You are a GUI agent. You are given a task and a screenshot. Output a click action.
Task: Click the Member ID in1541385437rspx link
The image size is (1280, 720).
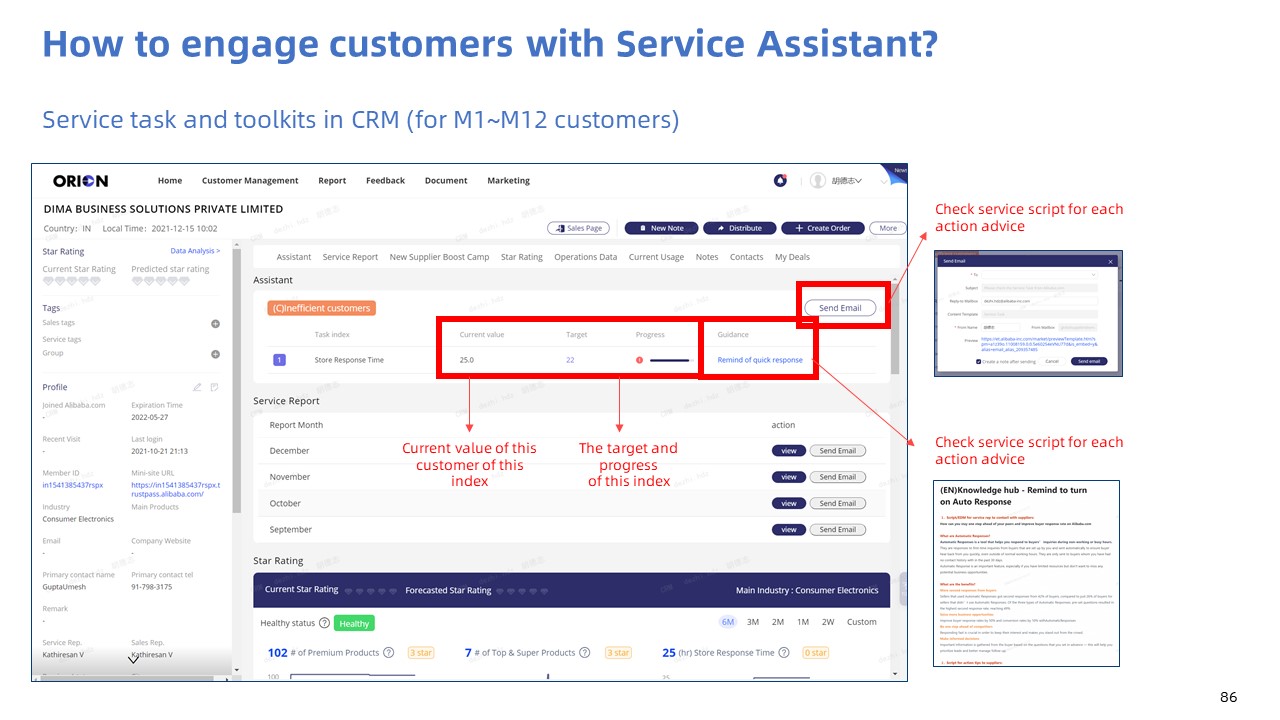(73, 485)
